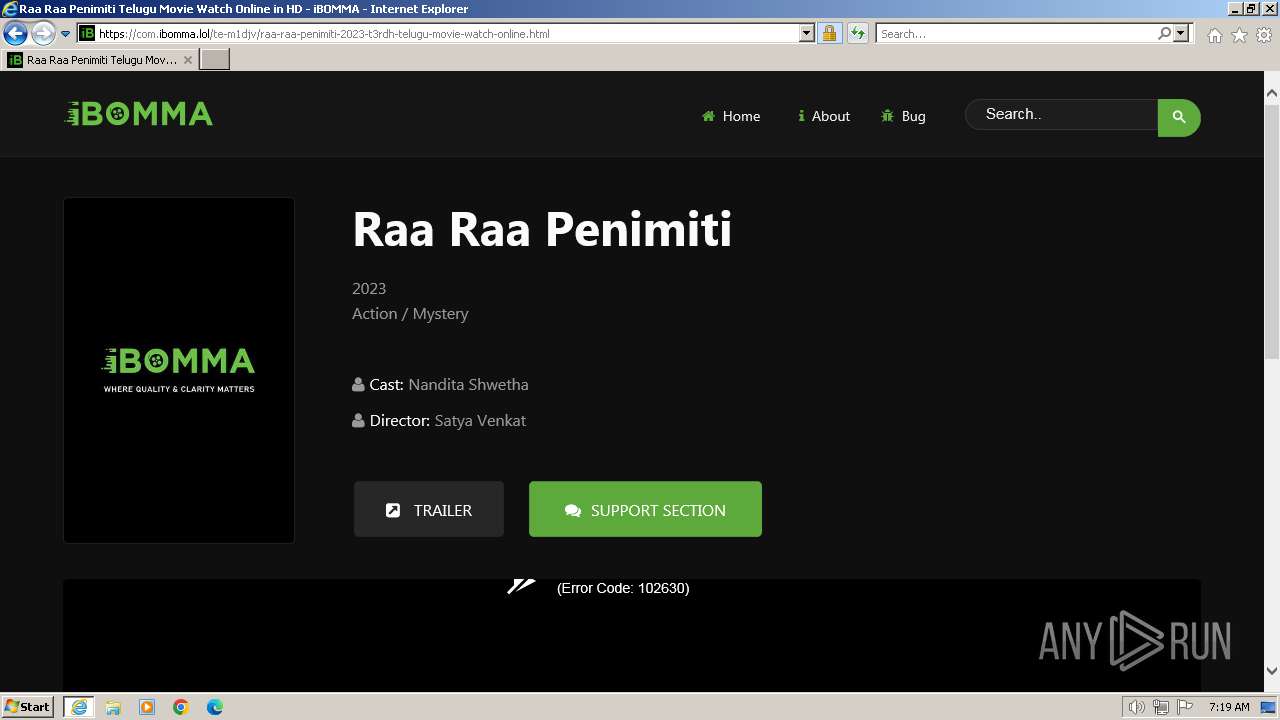Click the browser Forward arrow button

coord(43,33)
